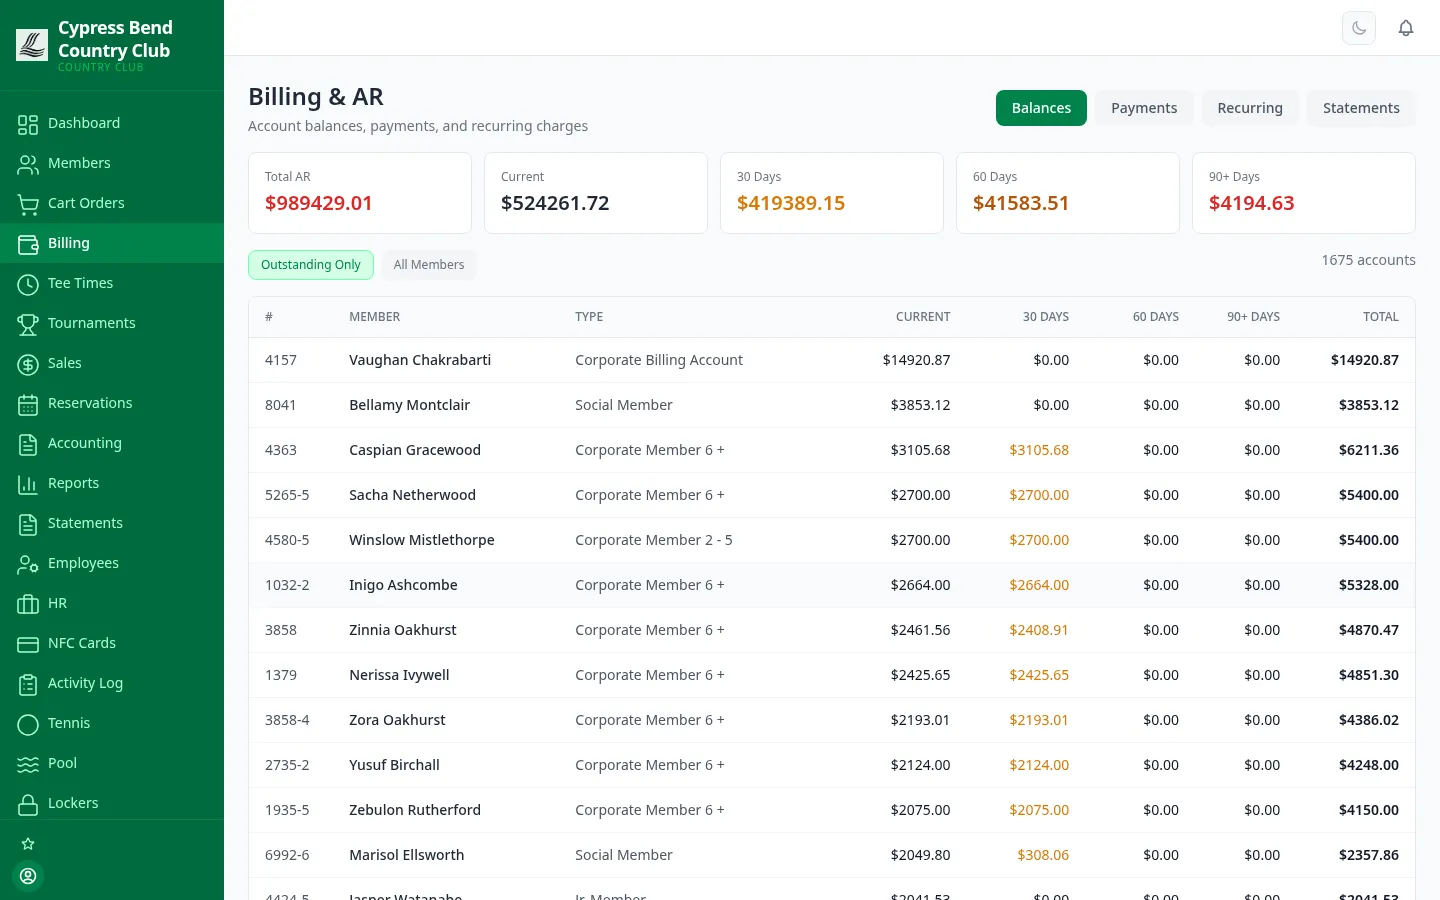Open notifications bell icon
The width and height of the screenshot is (1440, 900).
1406,28
